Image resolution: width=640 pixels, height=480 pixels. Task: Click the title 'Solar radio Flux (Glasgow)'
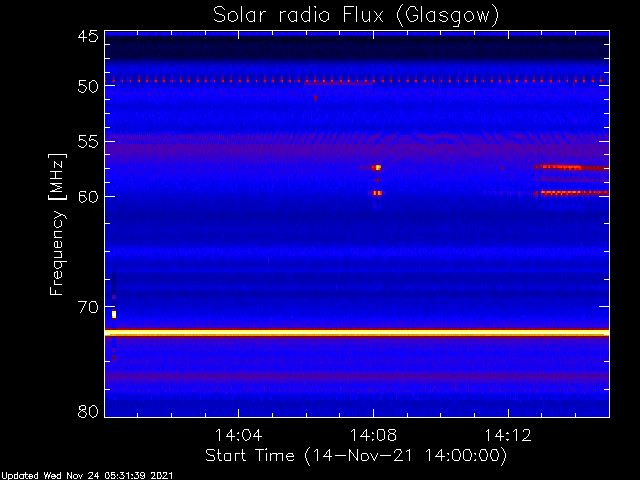(356, 16)
